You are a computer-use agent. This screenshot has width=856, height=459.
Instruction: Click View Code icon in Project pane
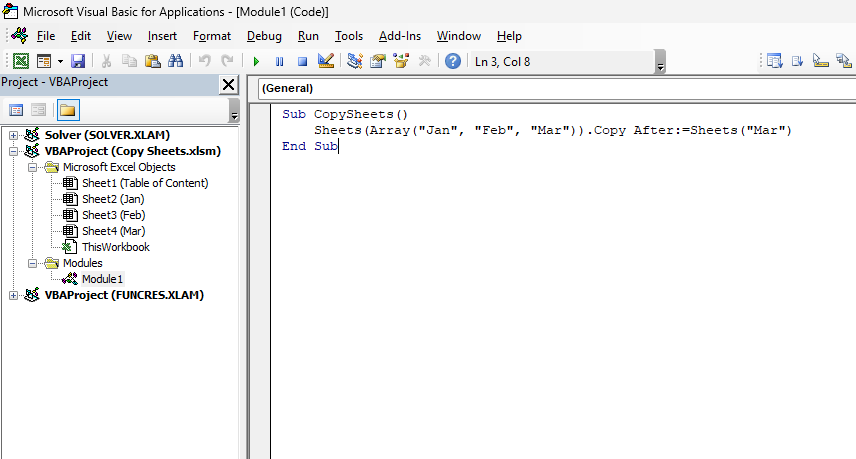click(x=16, y=110)
